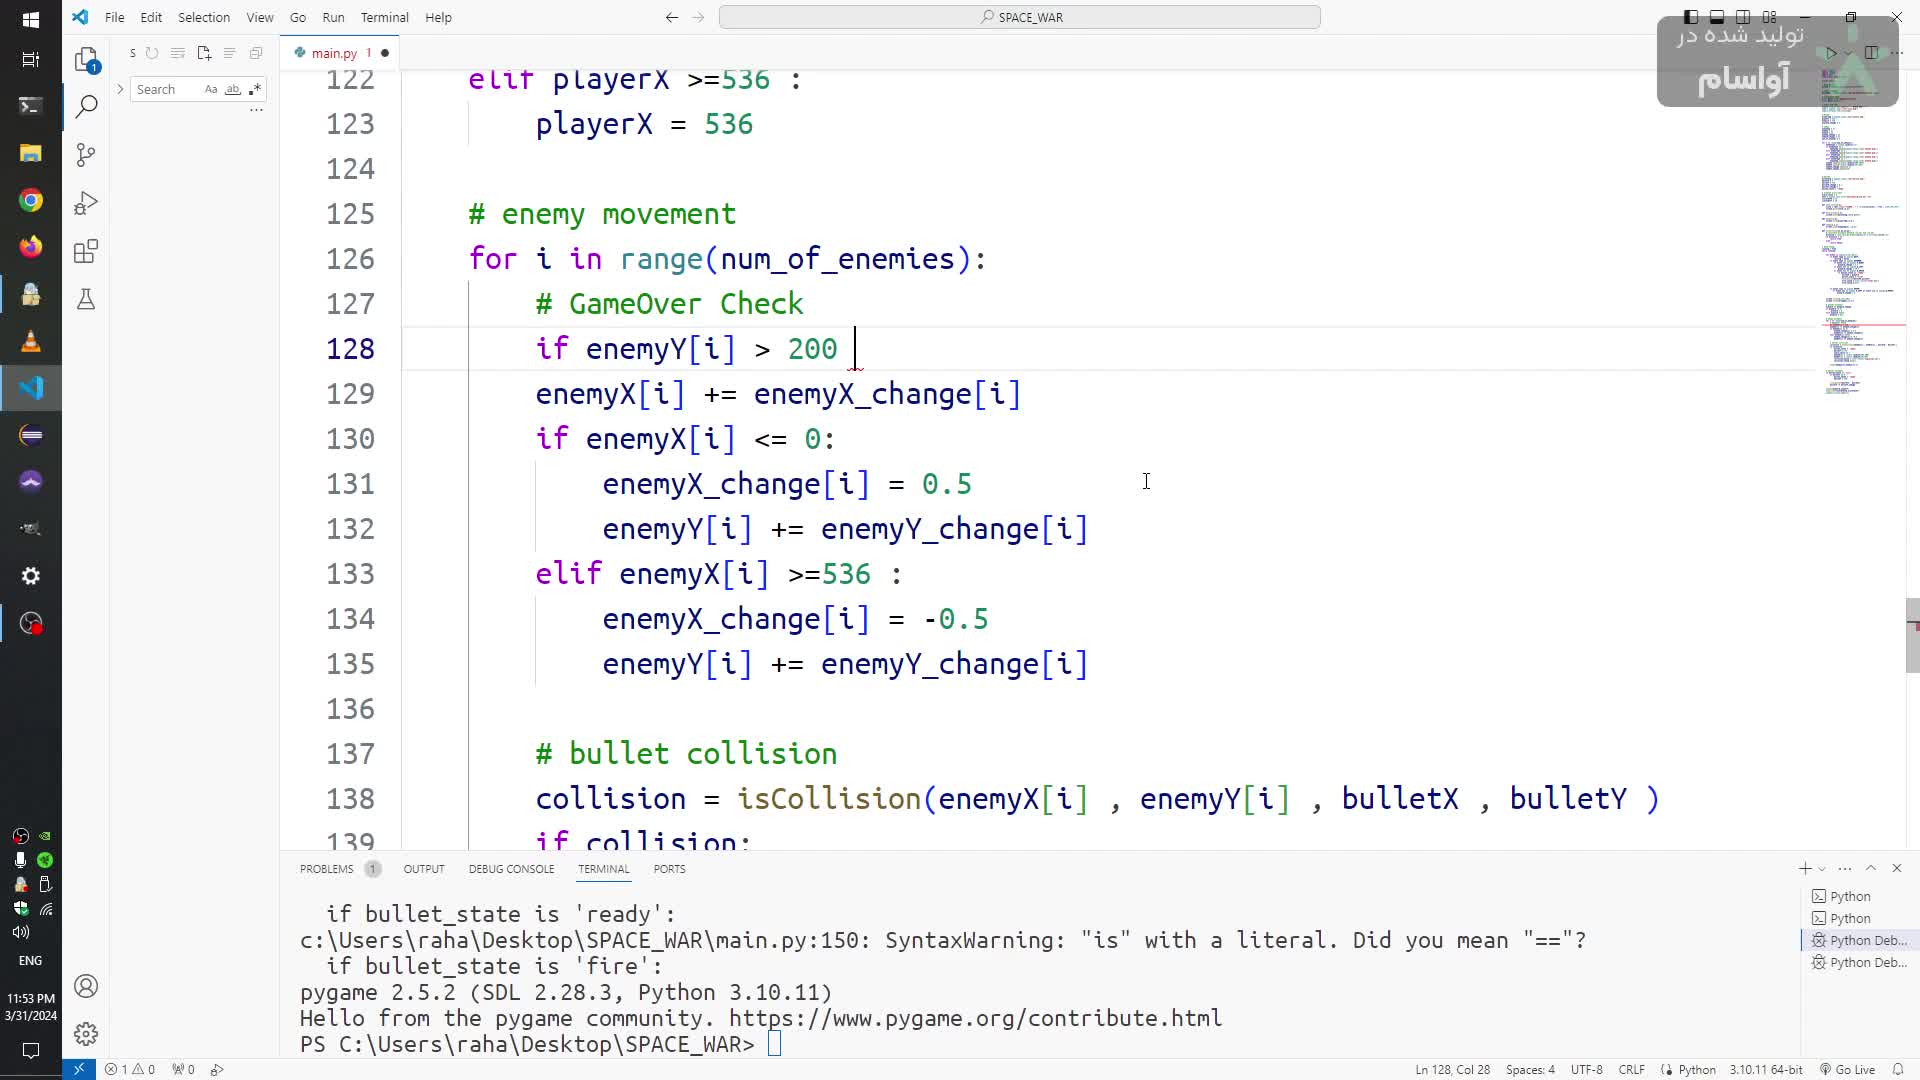This screenshot has width=1920, height=1080.
Task: Click the editor vertical scrollbar thumb
Action: [1912, 635]
